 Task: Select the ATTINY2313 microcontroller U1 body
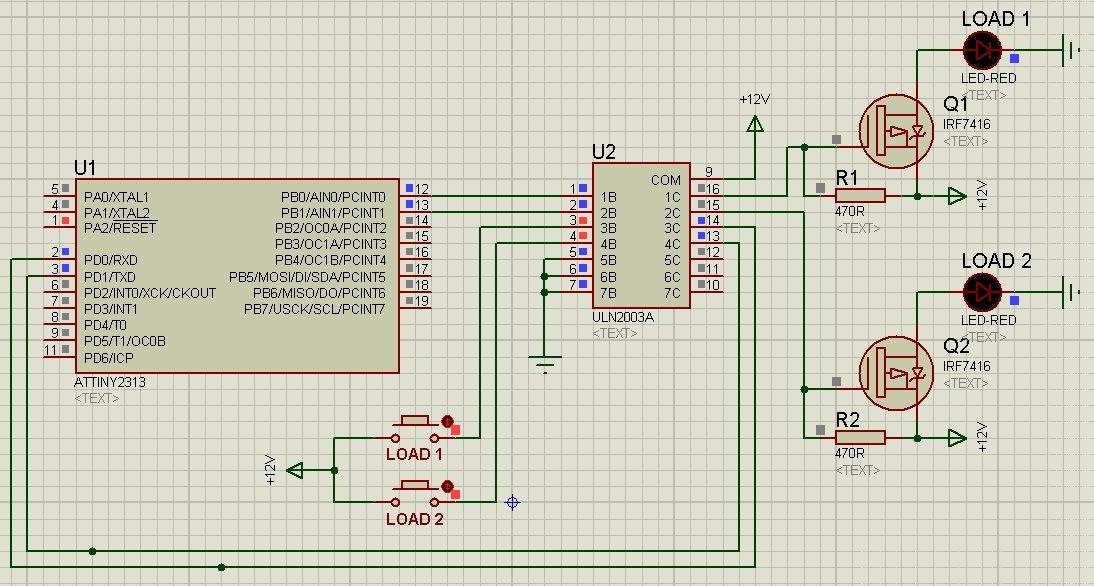(x=237, y=276)
